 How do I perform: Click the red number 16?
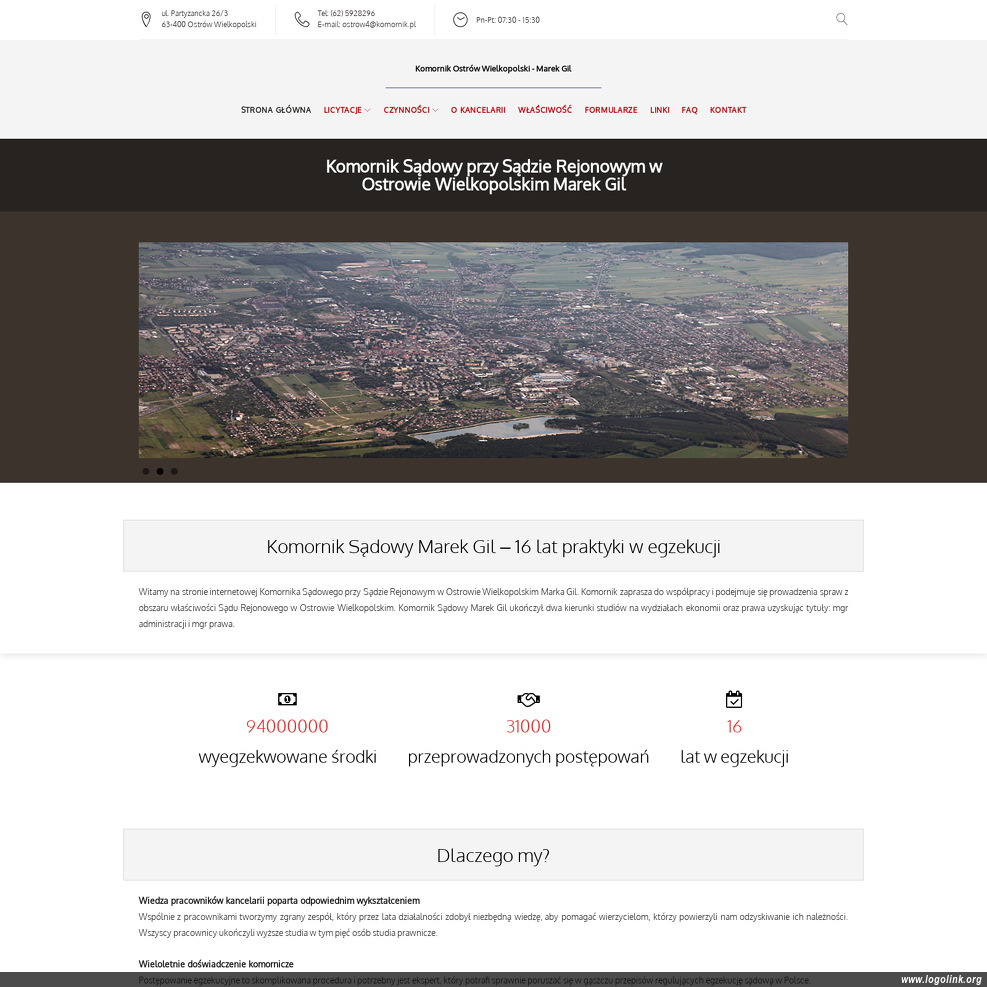[734, 726]
